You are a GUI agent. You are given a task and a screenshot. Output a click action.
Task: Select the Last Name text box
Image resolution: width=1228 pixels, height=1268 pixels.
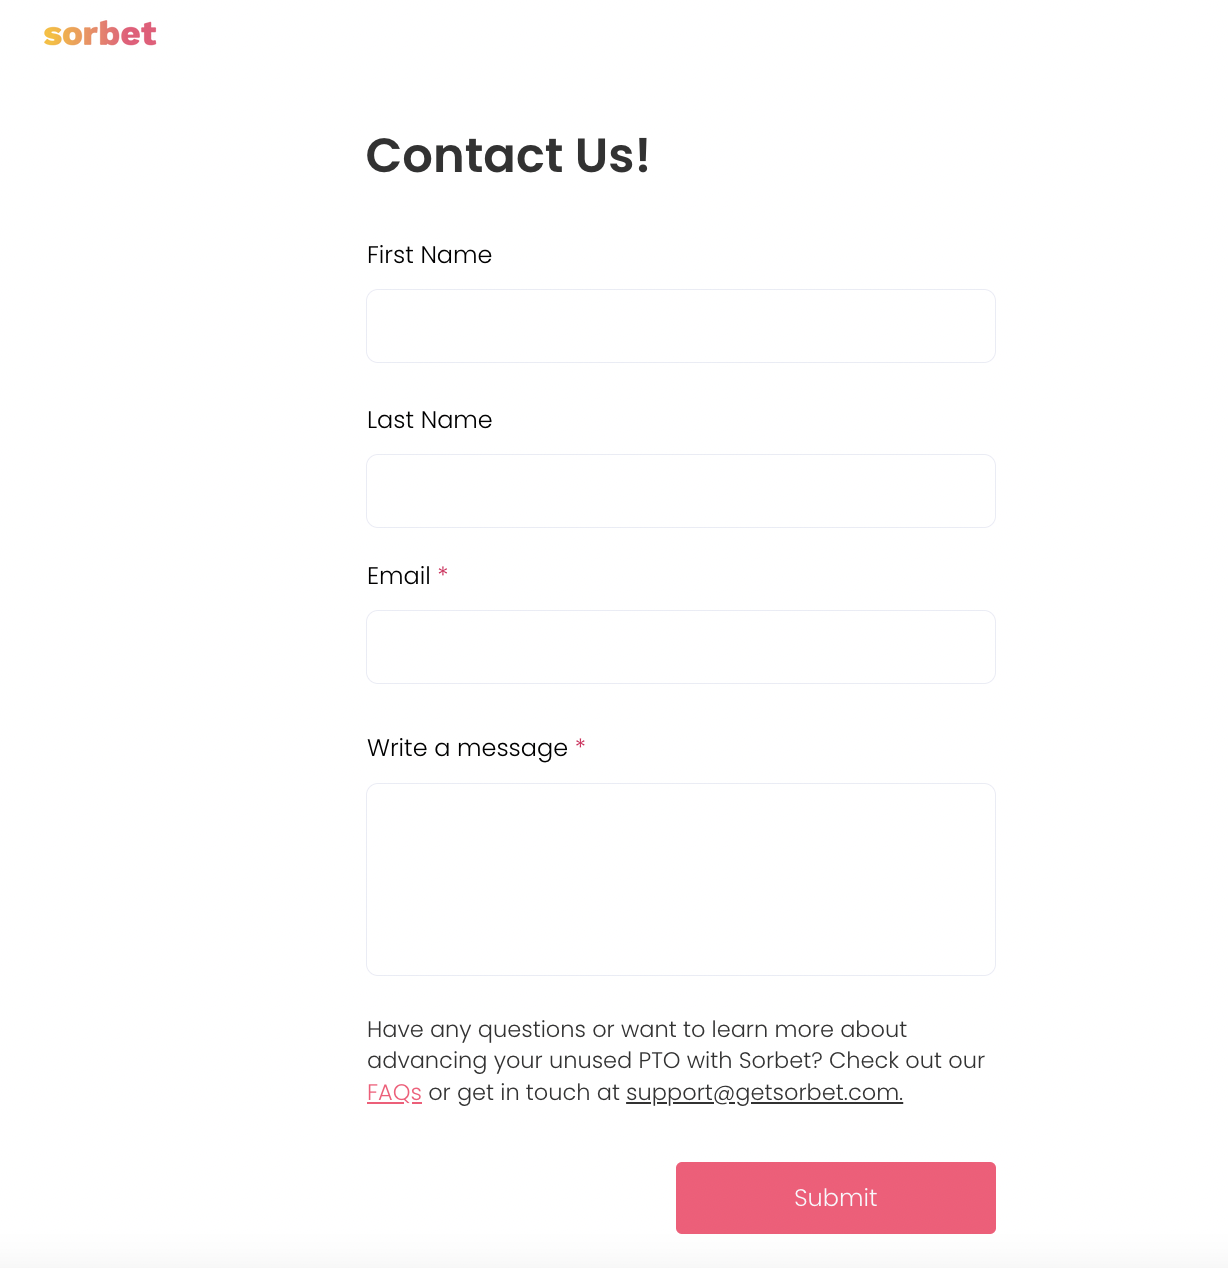point(681,491)
